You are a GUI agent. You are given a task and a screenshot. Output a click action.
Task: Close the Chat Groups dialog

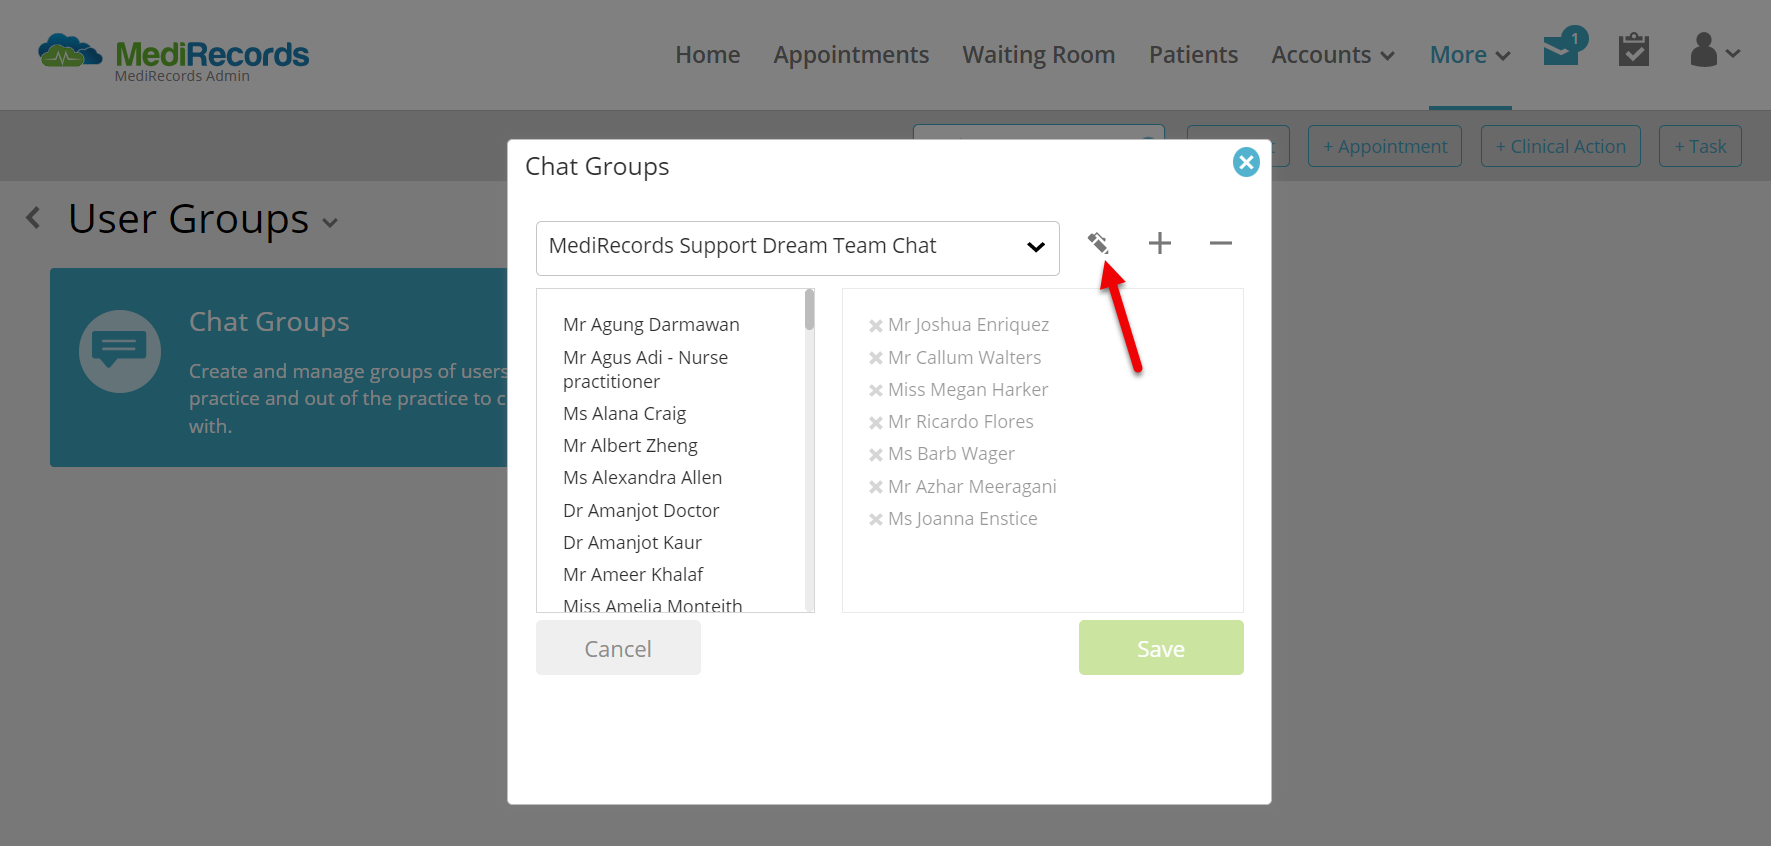tap(1246, 162)
